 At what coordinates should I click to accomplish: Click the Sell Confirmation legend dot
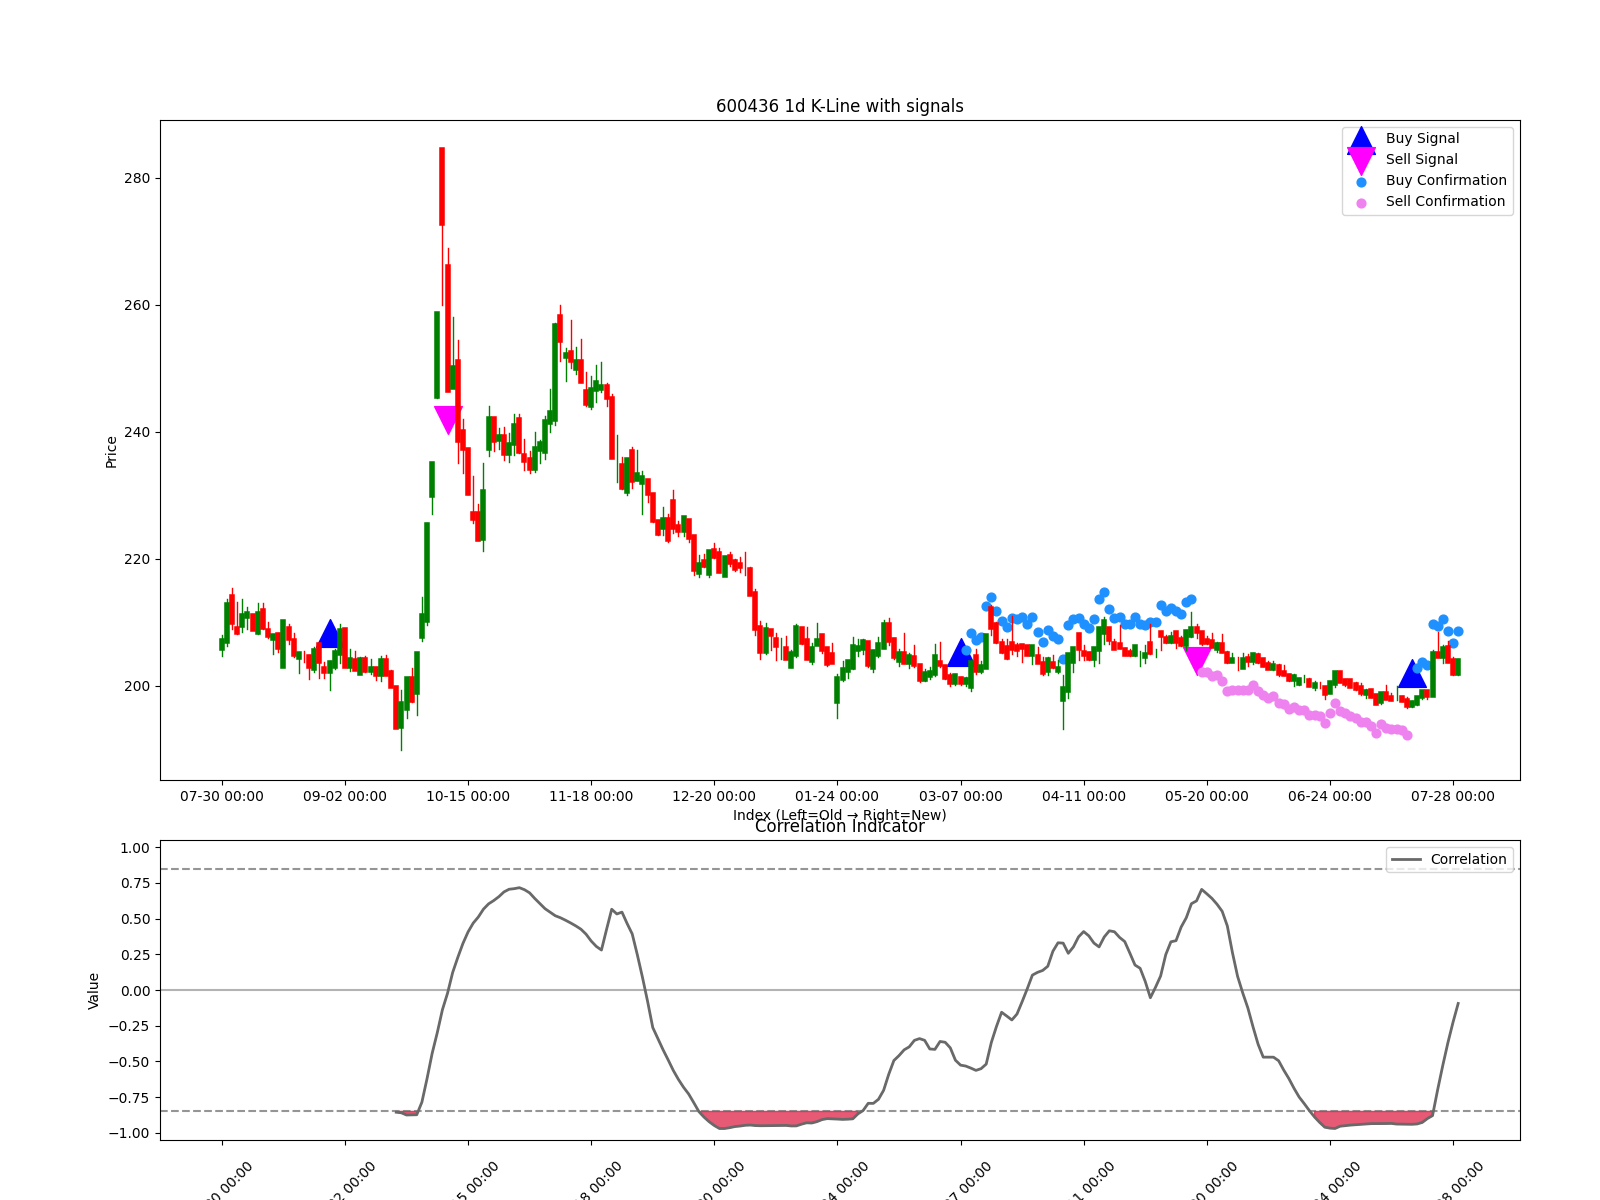pos(1361,203)
